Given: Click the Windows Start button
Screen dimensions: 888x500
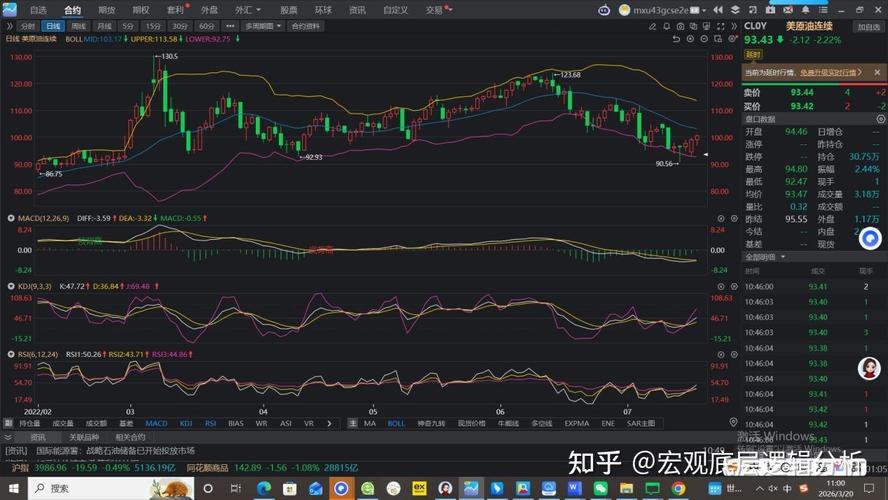Looking at the screenshot, I should coord(14,488).
